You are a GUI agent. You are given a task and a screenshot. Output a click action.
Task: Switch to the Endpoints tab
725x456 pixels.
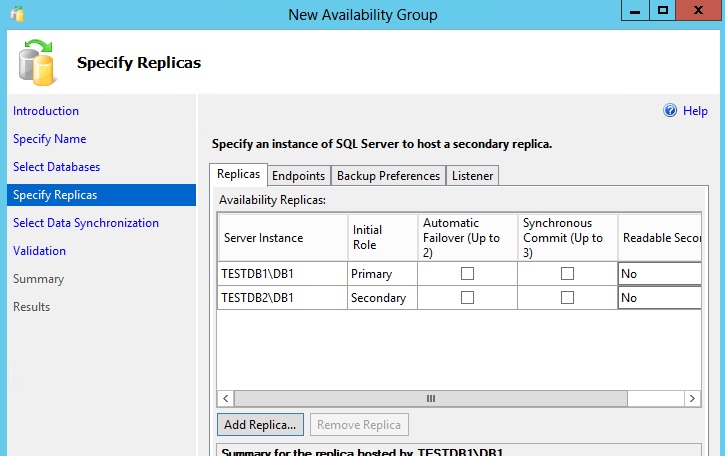[299, 176]
